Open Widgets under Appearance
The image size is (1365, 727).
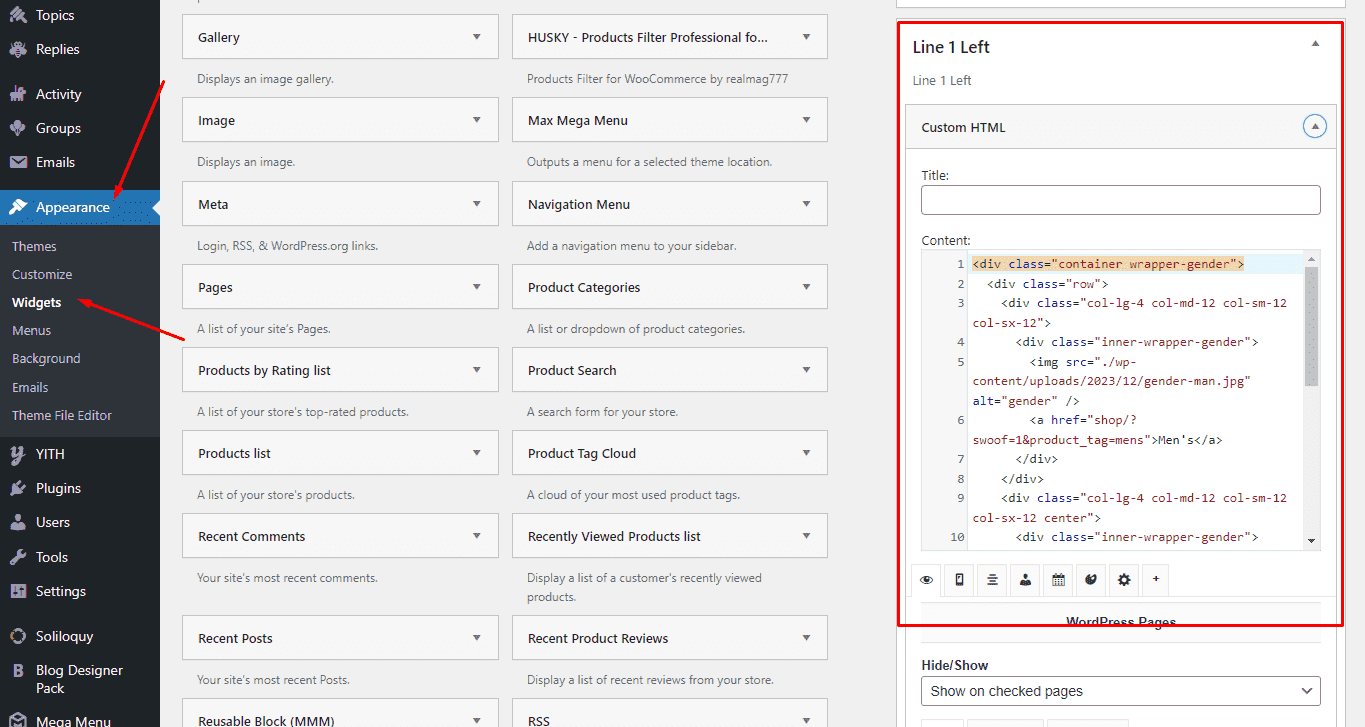[37, 302]
